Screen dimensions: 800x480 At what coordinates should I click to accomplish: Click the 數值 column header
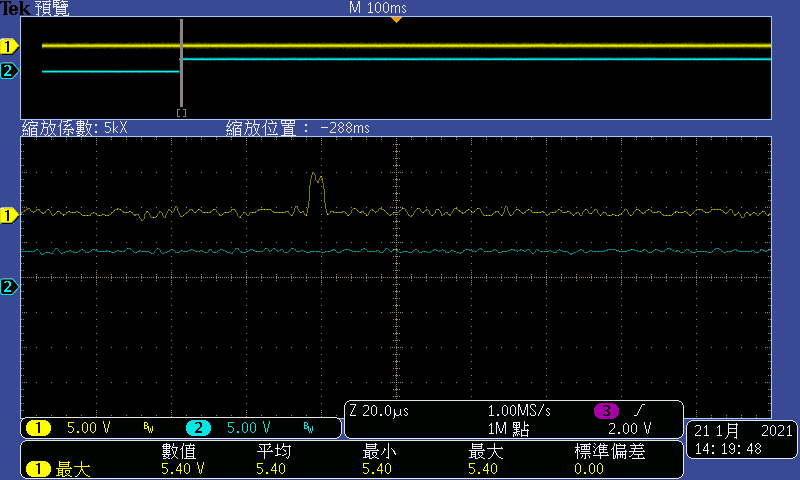[179, 451]
